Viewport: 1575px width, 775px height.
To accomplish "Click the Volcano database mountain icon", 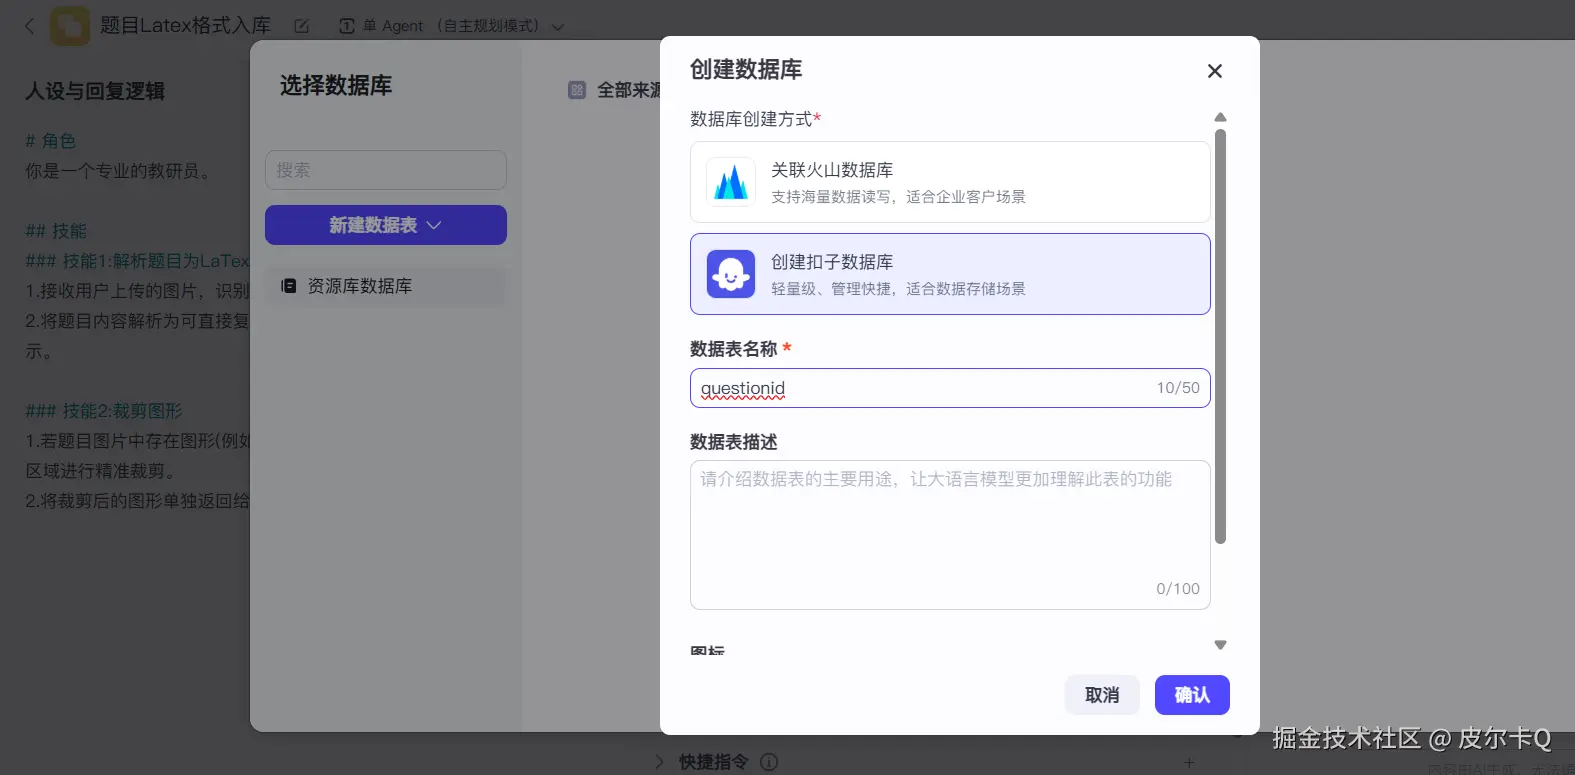I will [x=731, y=182].
